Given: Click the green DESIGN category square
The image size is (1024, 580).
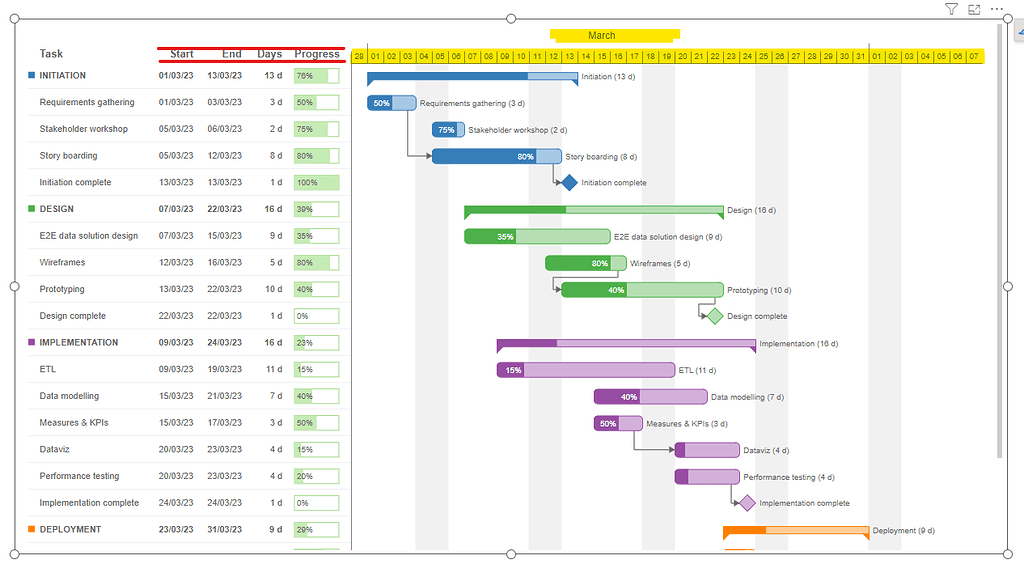Looking at the screenshot, I should click(x=30, y=209).
